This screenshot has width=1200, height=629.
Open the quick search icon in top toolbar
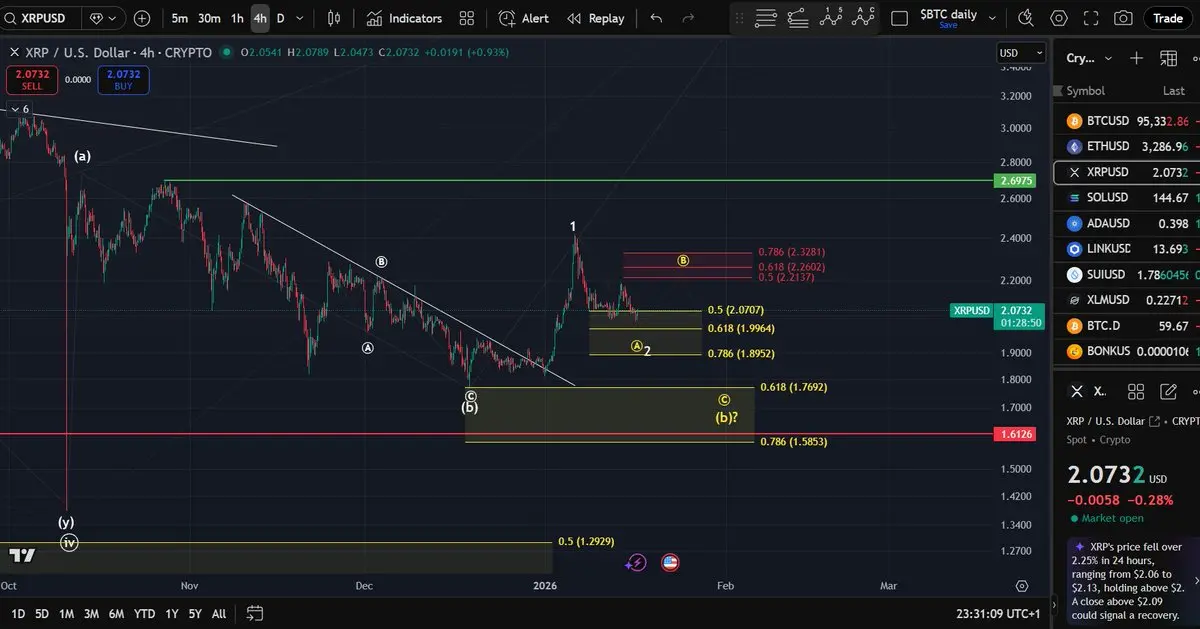pos(1026,18)
